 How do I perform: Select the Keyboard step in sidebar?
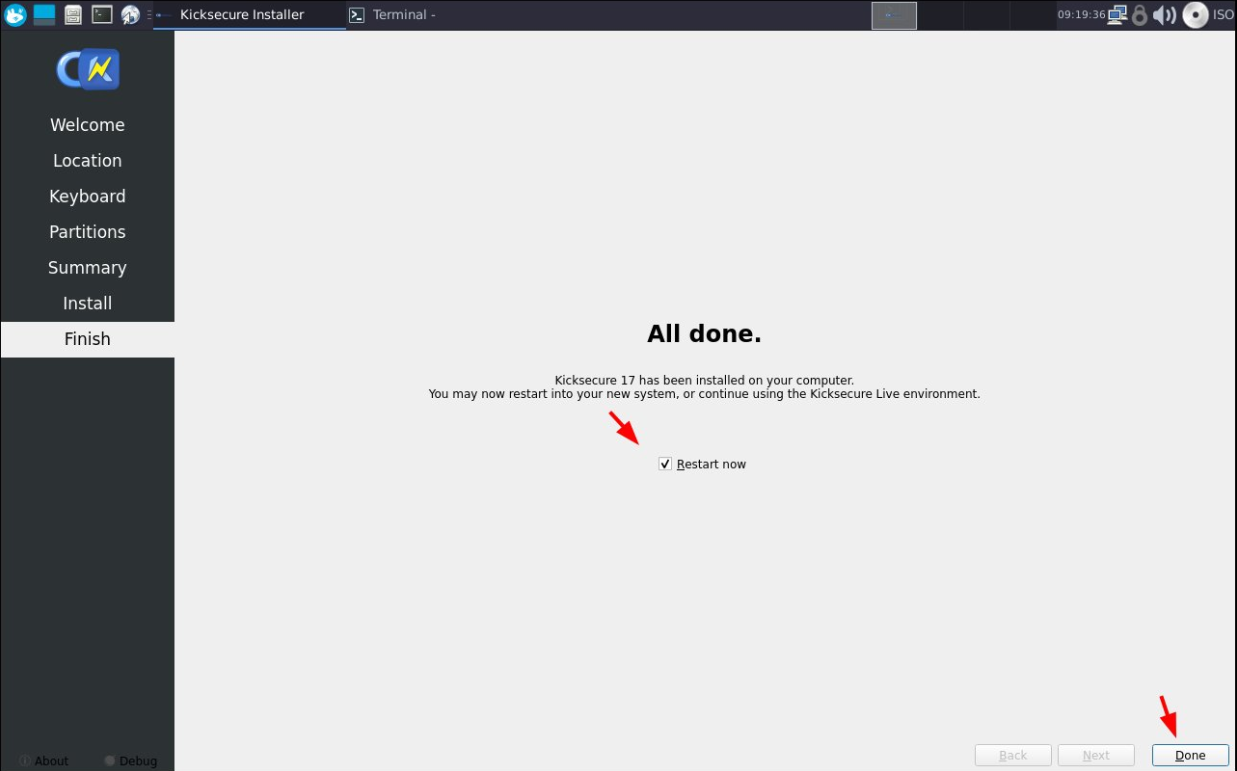[87, 196]
